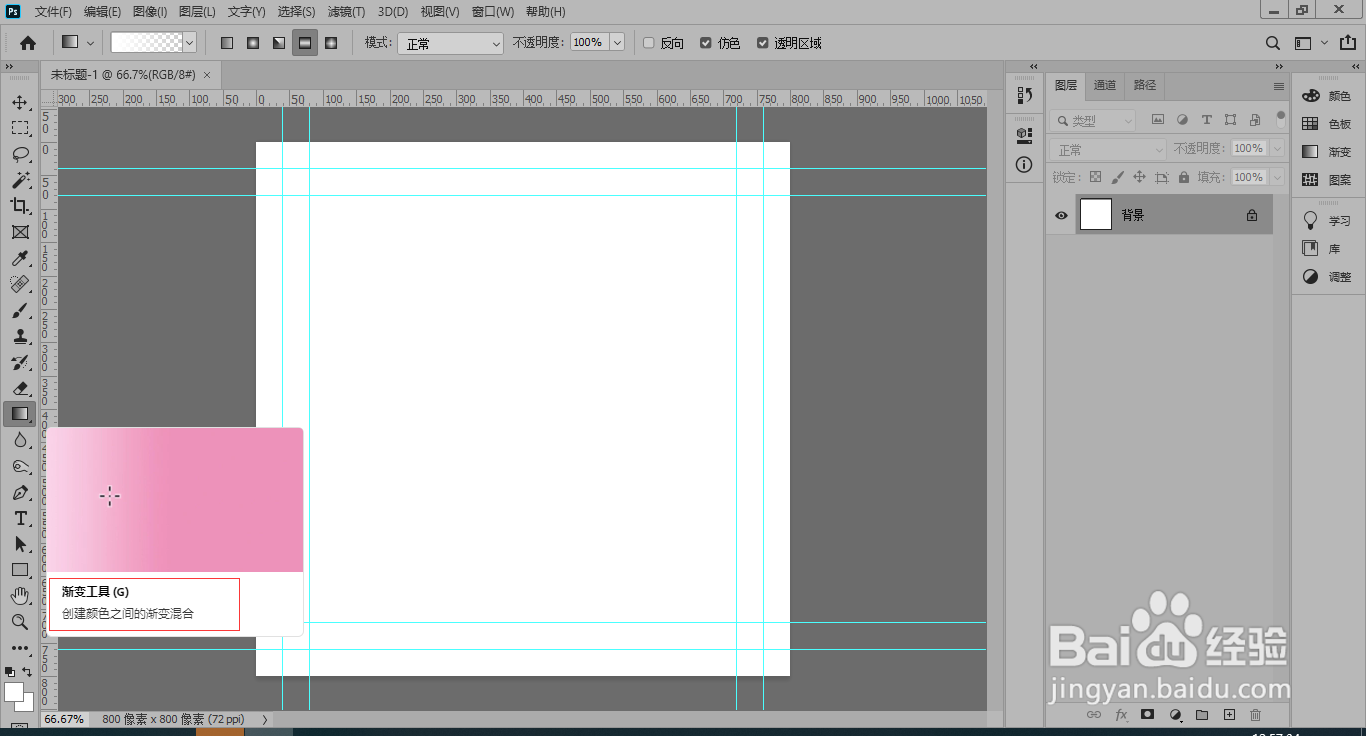Select the Pen tool
Image resolution: width=1366 pixels, height=736 pixels.
pos(20,493)
